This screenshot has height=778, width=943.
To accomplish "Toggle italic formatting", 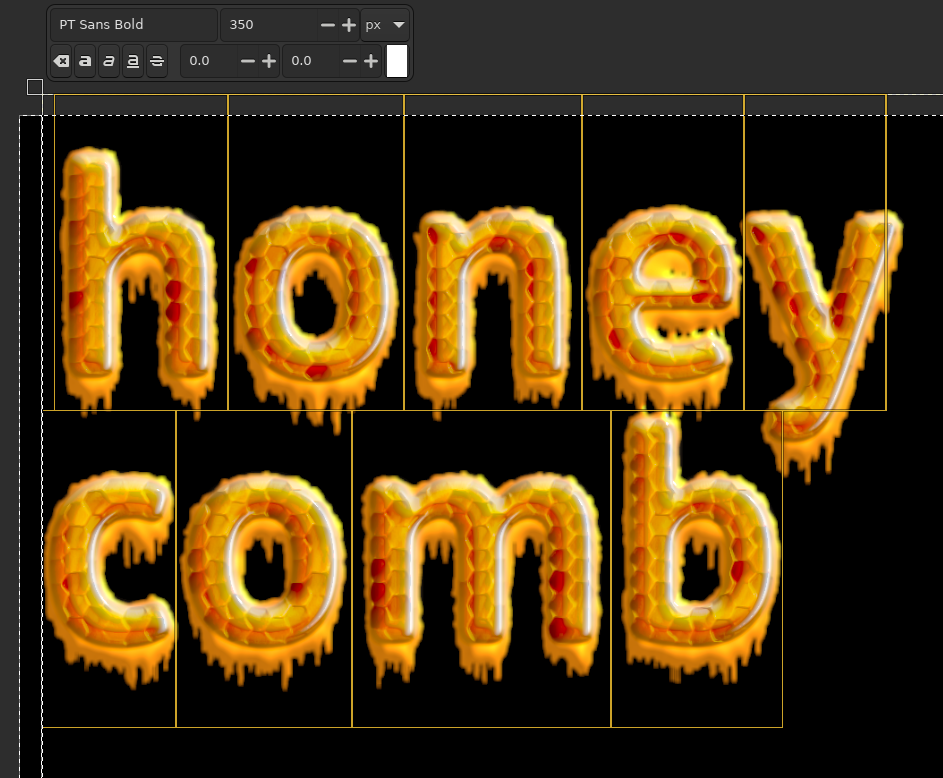I will pyautogui.click(x=109, y=61).
